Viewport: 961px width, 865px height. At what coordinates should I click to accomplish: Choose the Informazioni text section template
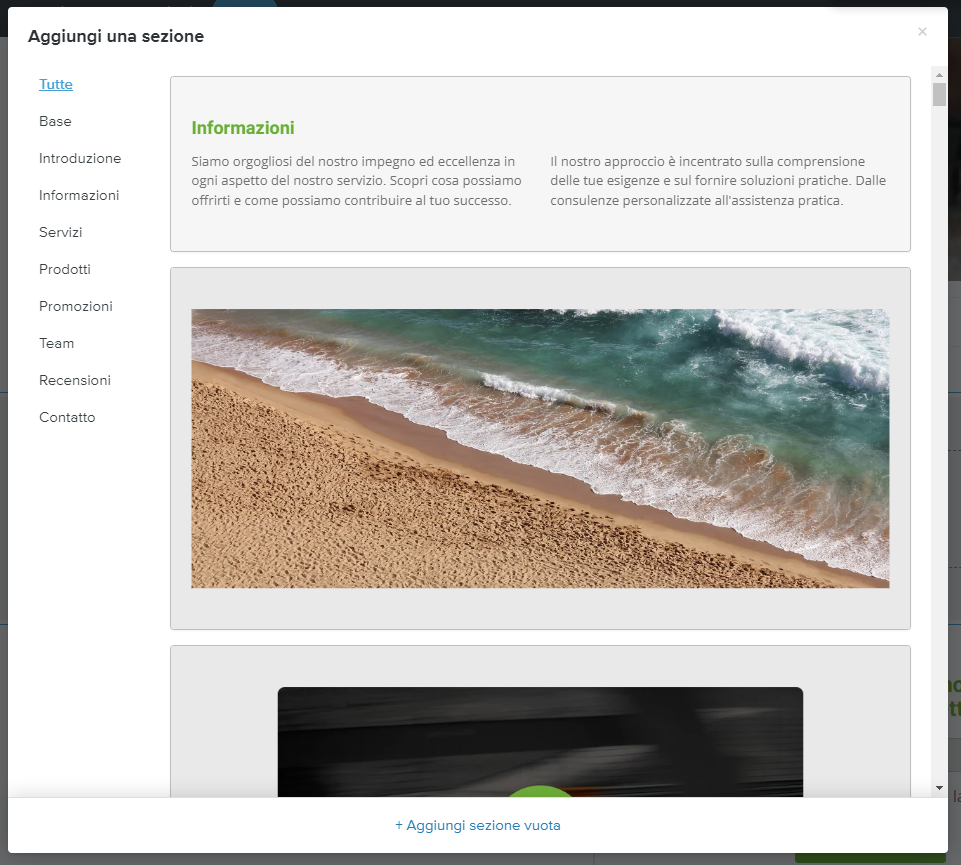[x=540, y=164]
